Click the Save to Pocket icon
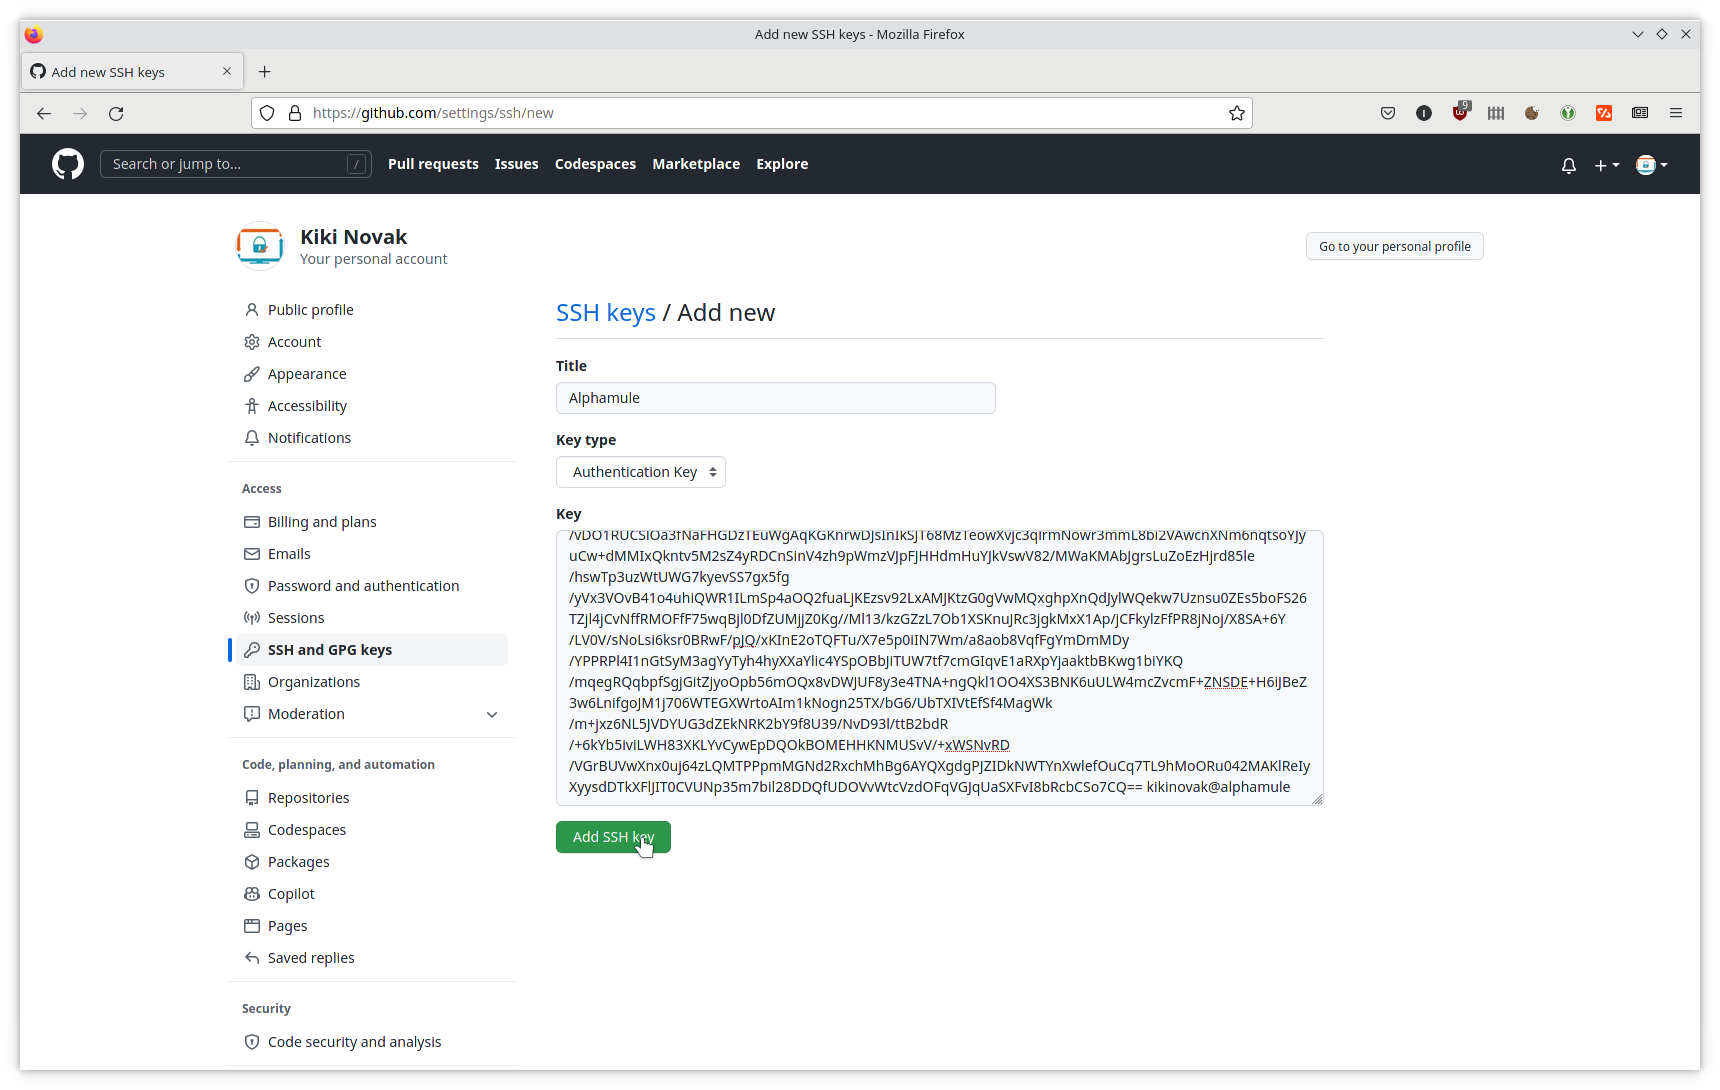 [x=1388, y=113]
